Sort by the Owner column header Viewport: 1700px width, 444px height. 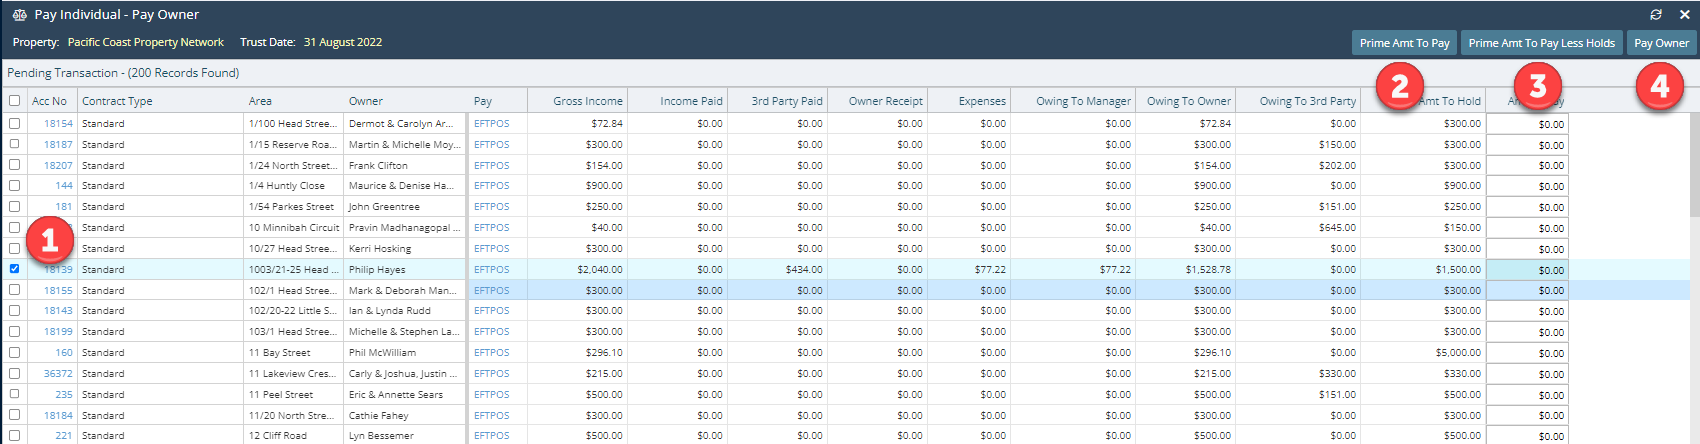(366, 101)
